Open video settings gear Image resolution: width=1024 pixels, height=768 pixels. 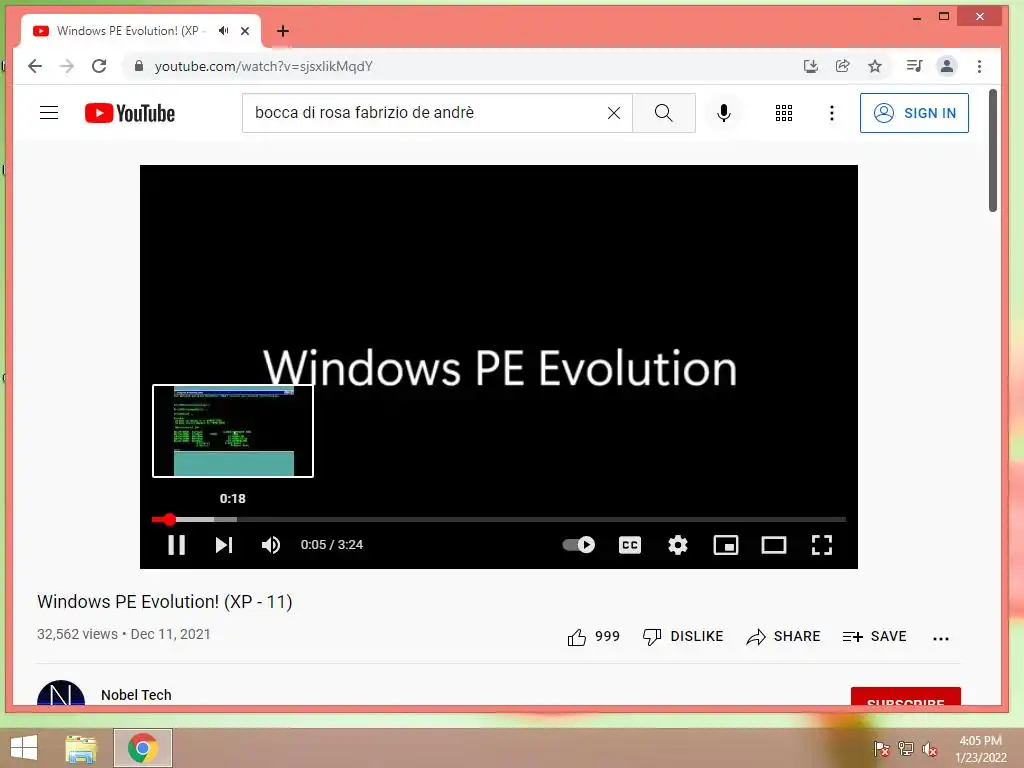[x=678, y=545]
